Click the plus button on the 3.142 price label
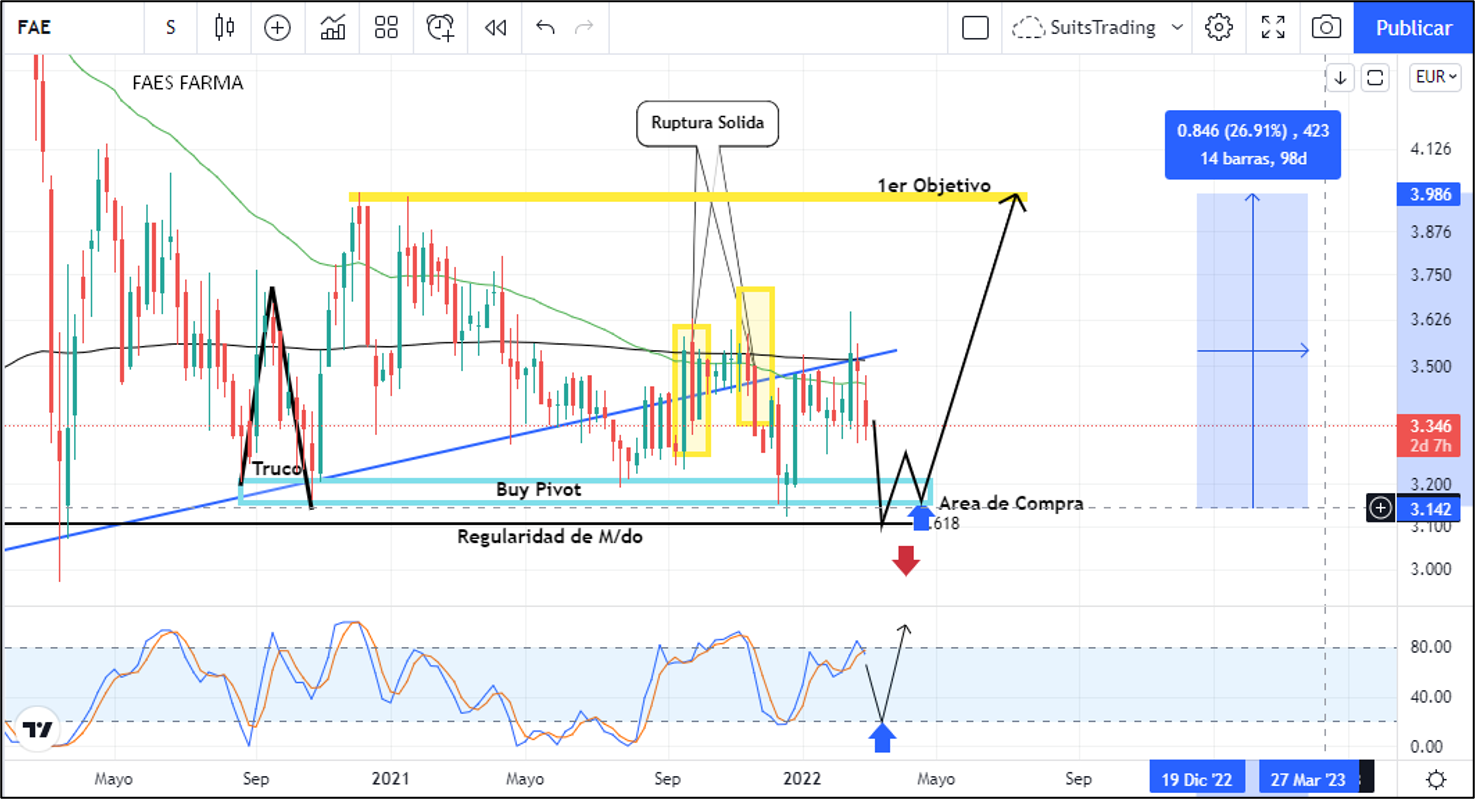This screenshot has height=800, width=1476. [x=1381, y=509]
